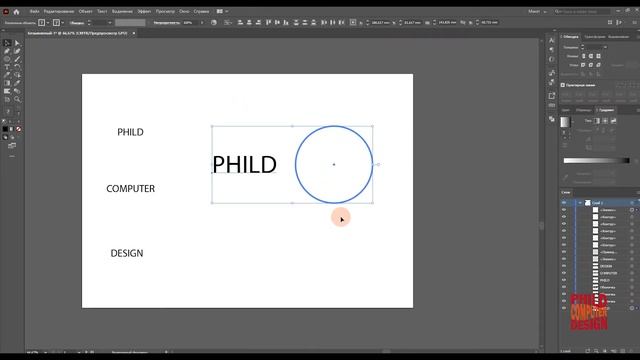Collapse the top layer disclosure triangle
This screenshot has width=640, height=360.
pos(580,202)
